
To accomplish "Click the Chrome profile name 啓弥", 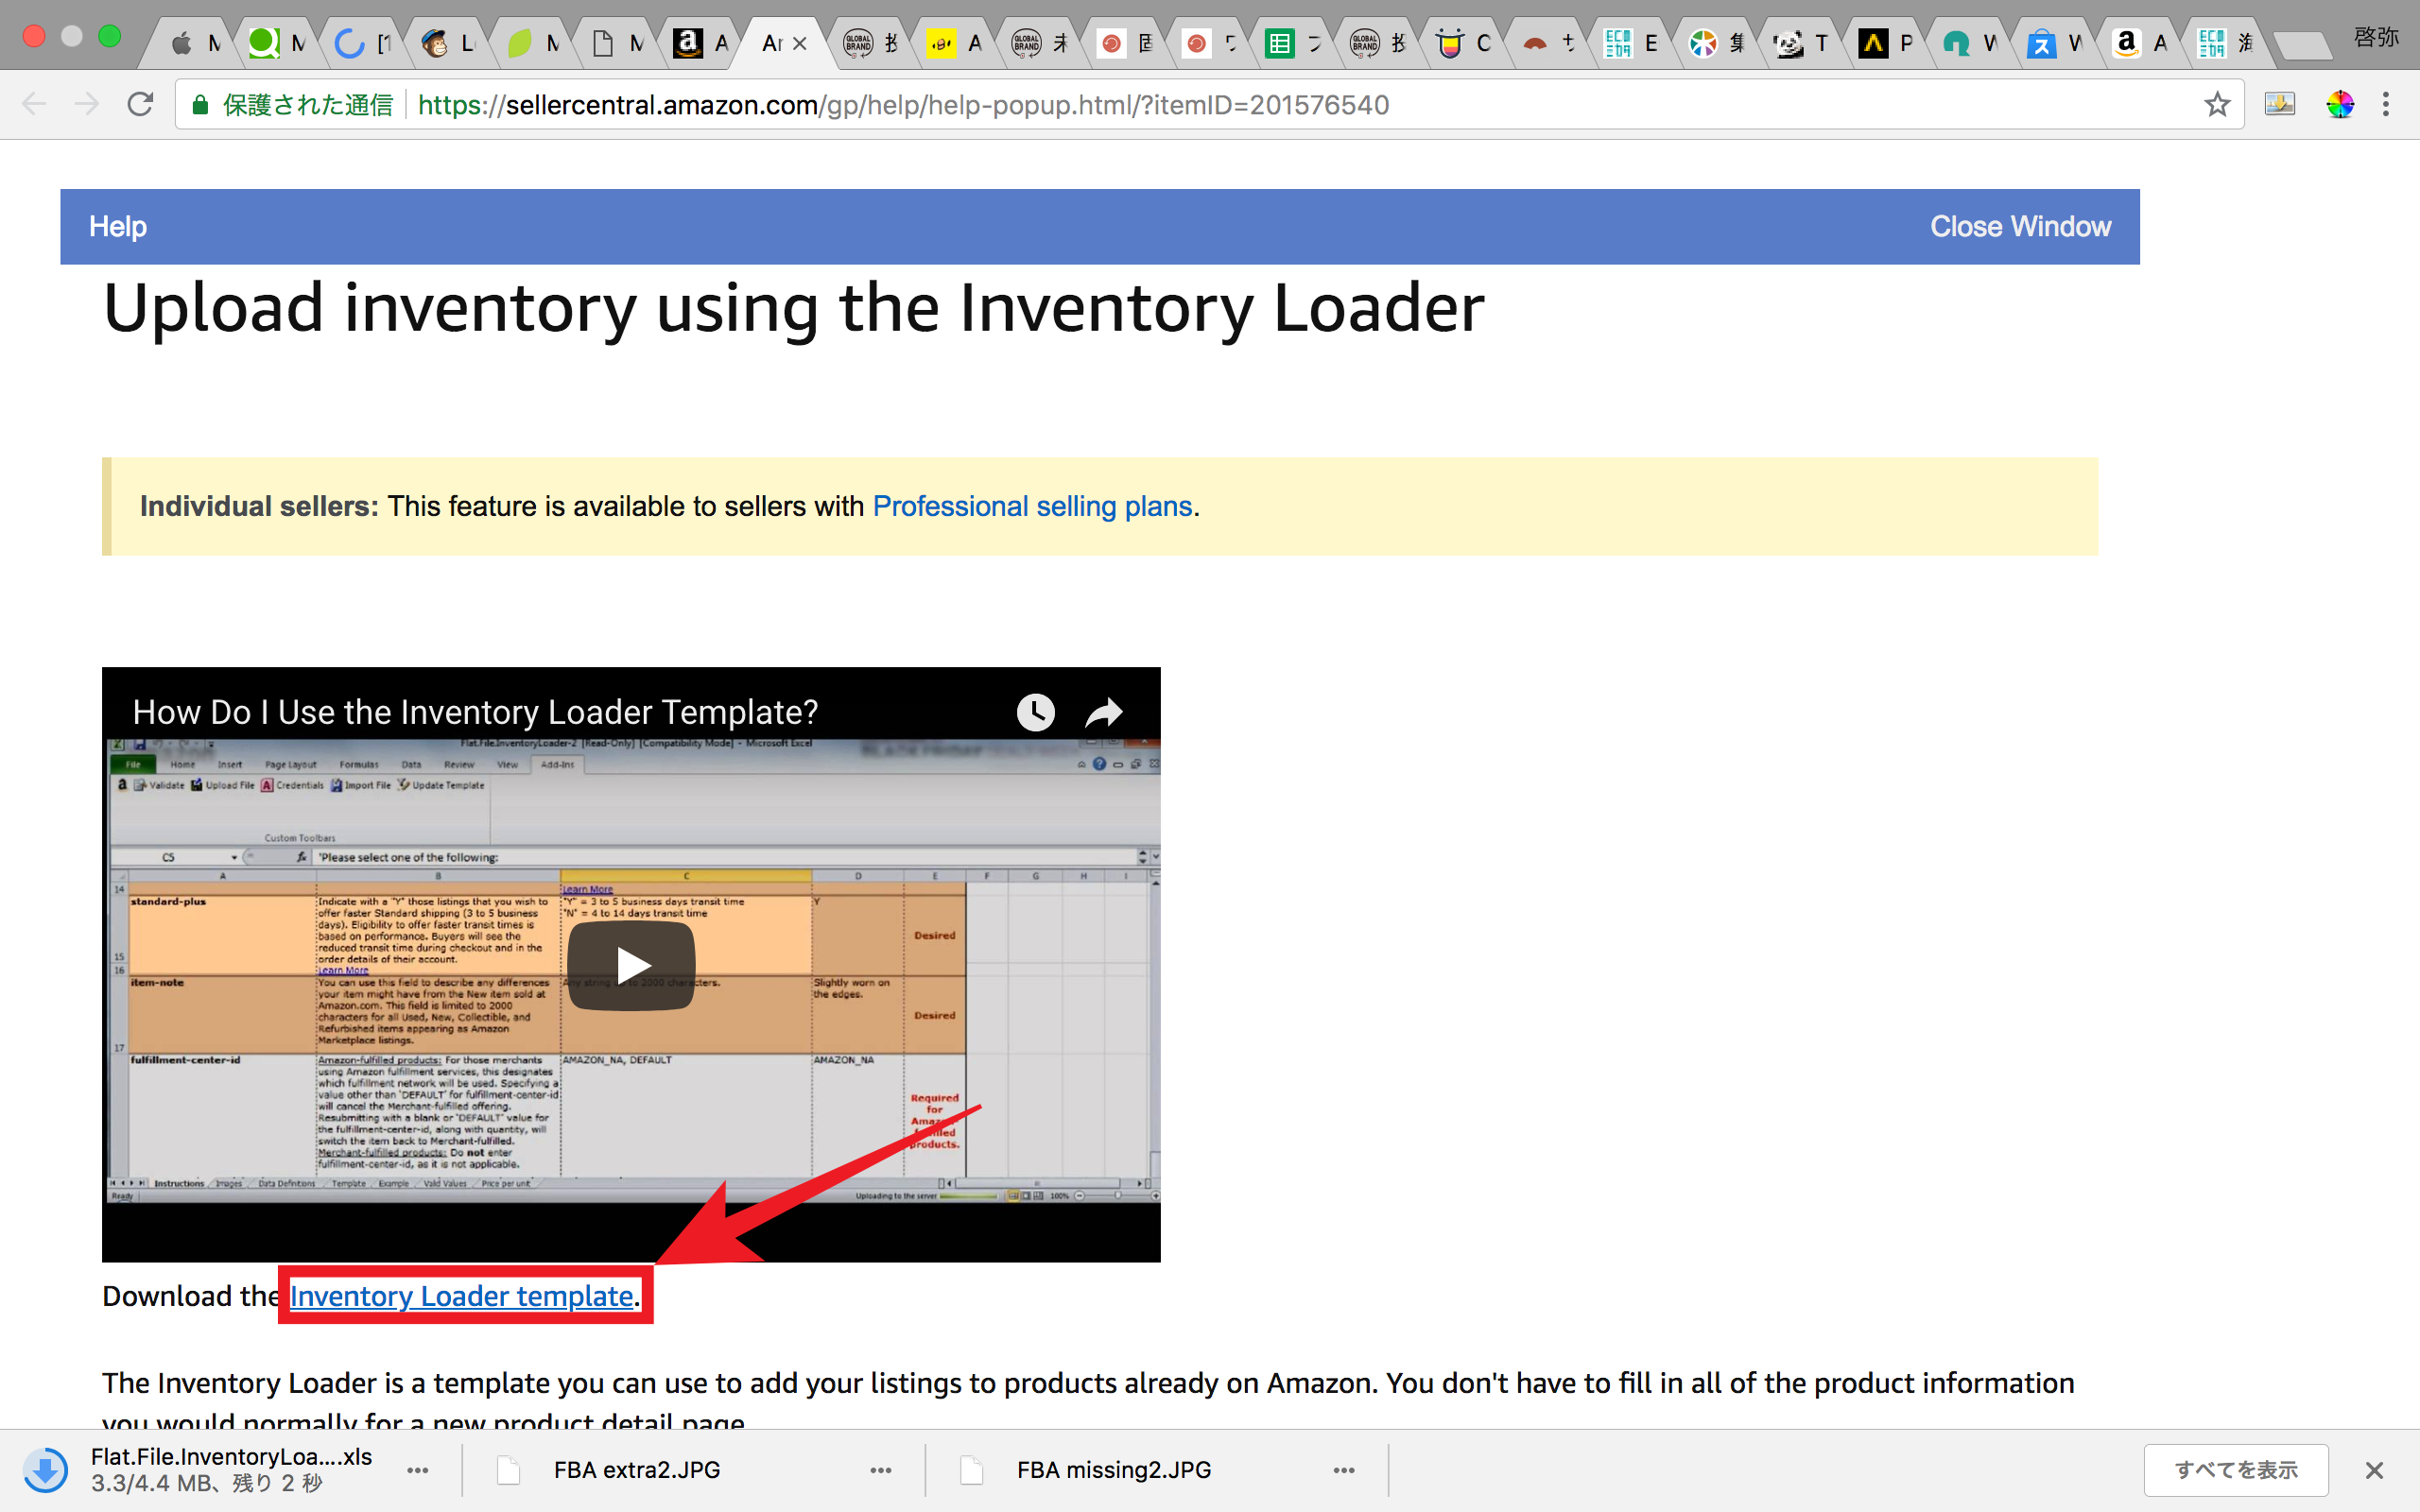I will 2376,37.
